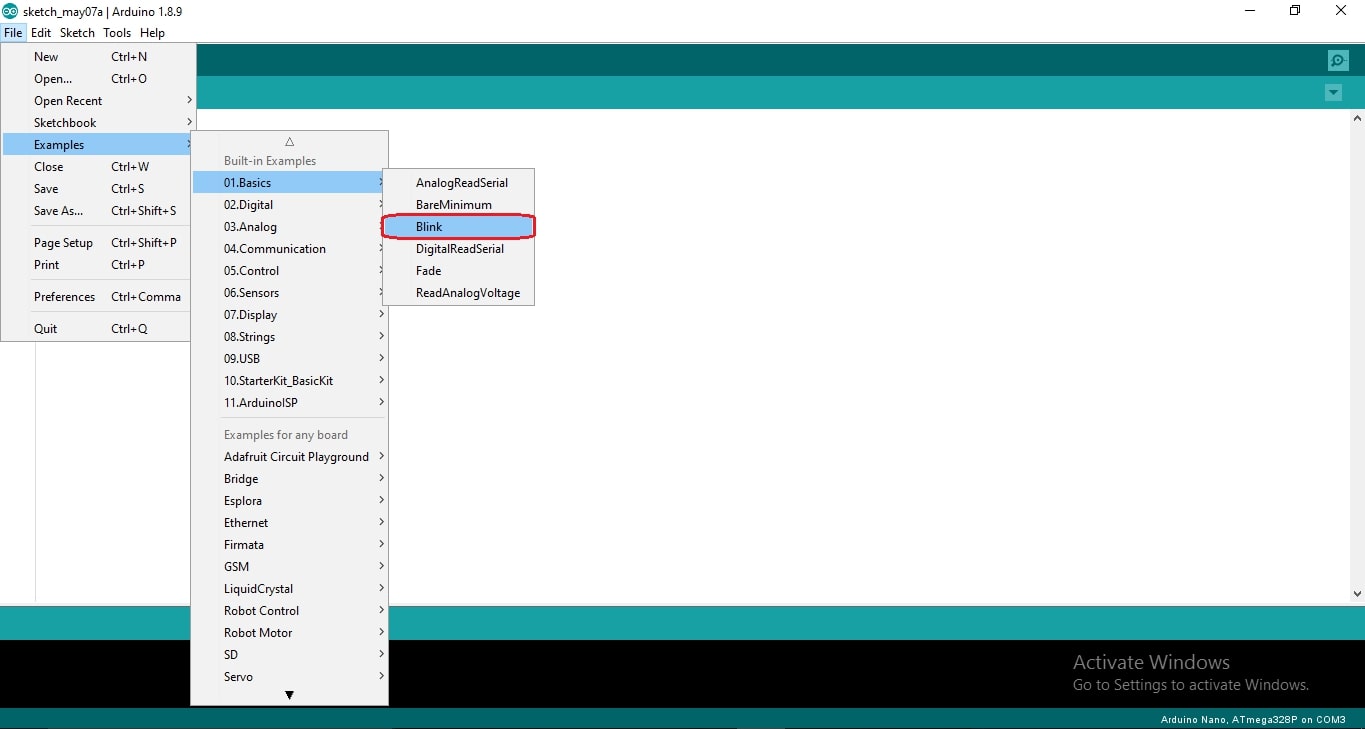Viewport: 1365px width, 729px height.
Task: Expand the Sketchbook submenu
Action: (98, 123)
